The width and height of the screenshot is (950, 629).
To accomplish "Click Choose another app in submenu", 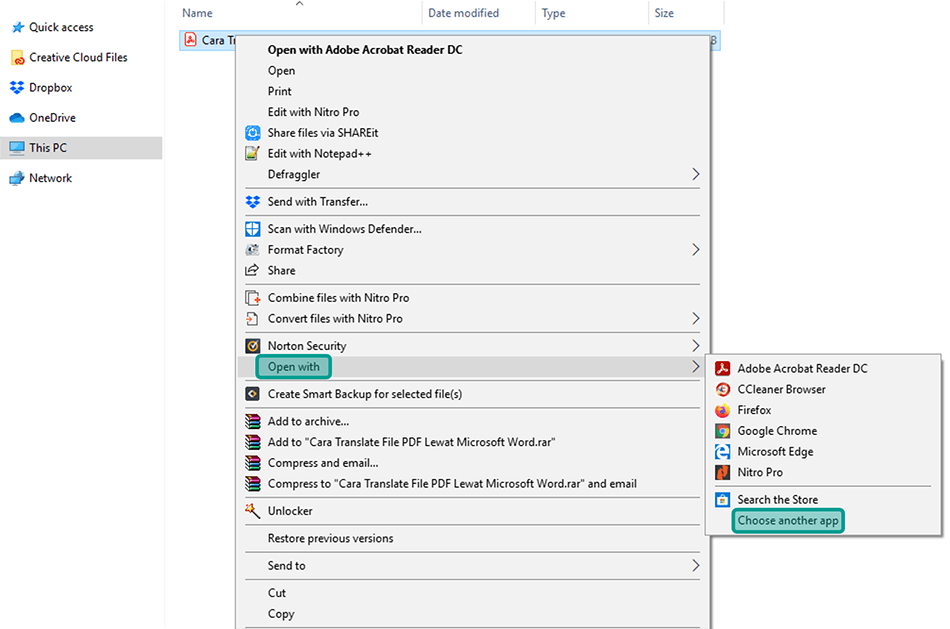I will 788,521.
